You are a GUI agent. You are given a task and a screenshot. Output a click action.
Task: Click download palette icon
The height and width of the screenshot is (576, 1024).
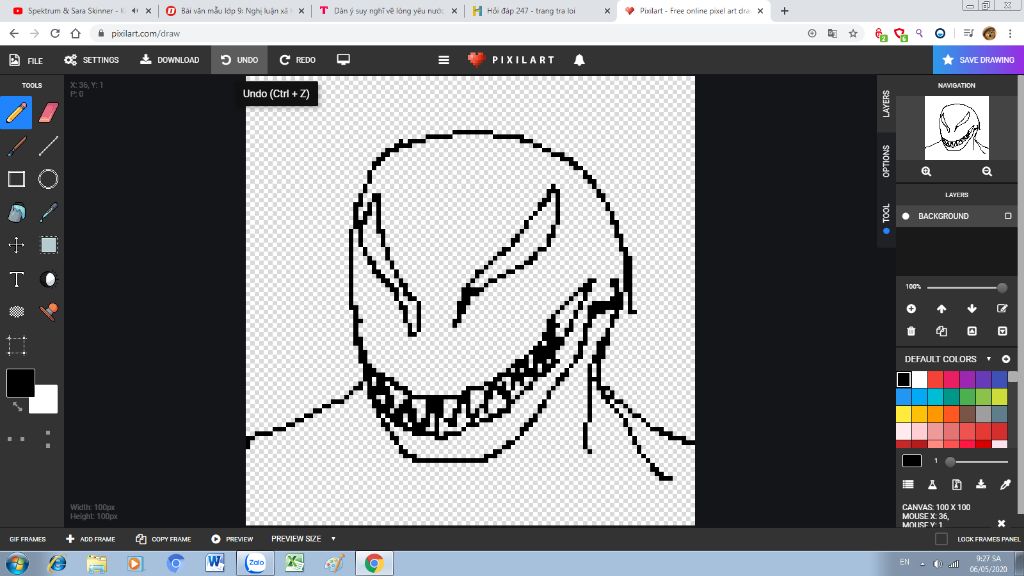(x=981, y=485)
